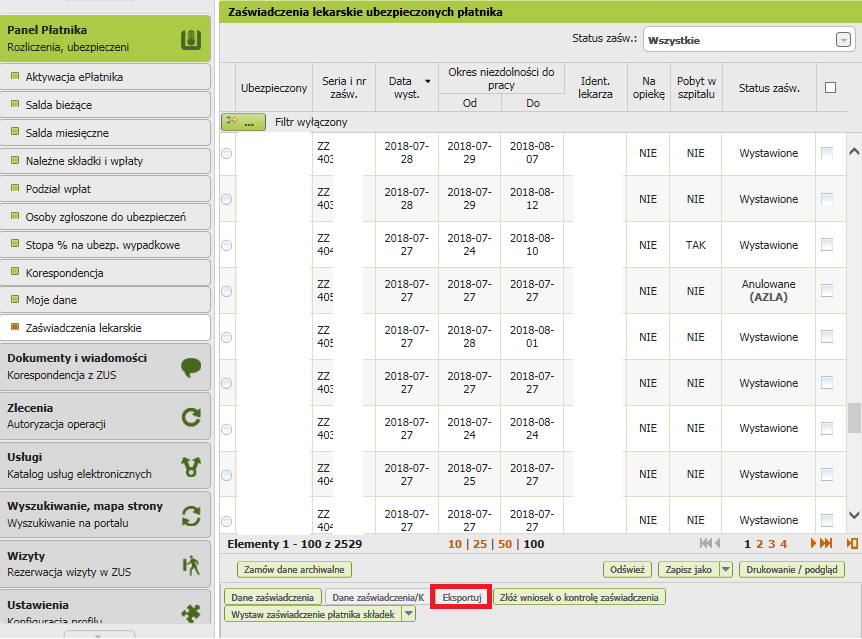The height and width of the screenshot is (639, 862).
Task: Click the table scroll down arrow
Action: tap(854, 515)
